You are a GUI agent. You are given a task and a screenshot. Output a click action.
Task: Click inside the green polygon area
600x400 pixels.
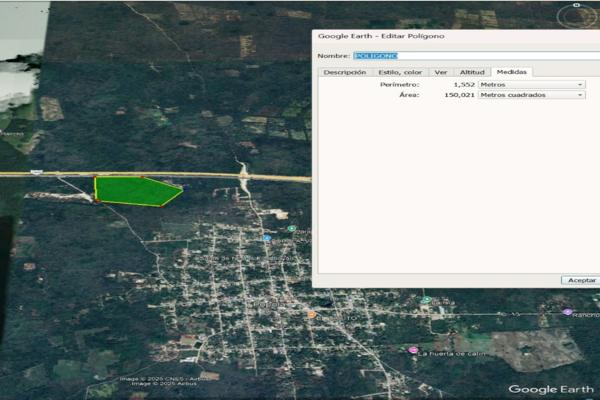tap(133, 190)
